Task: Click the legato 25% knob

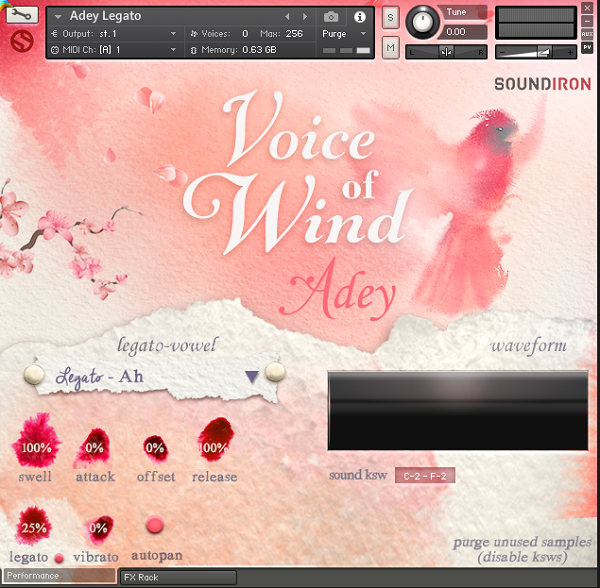Action: click(x=34, y=526)
